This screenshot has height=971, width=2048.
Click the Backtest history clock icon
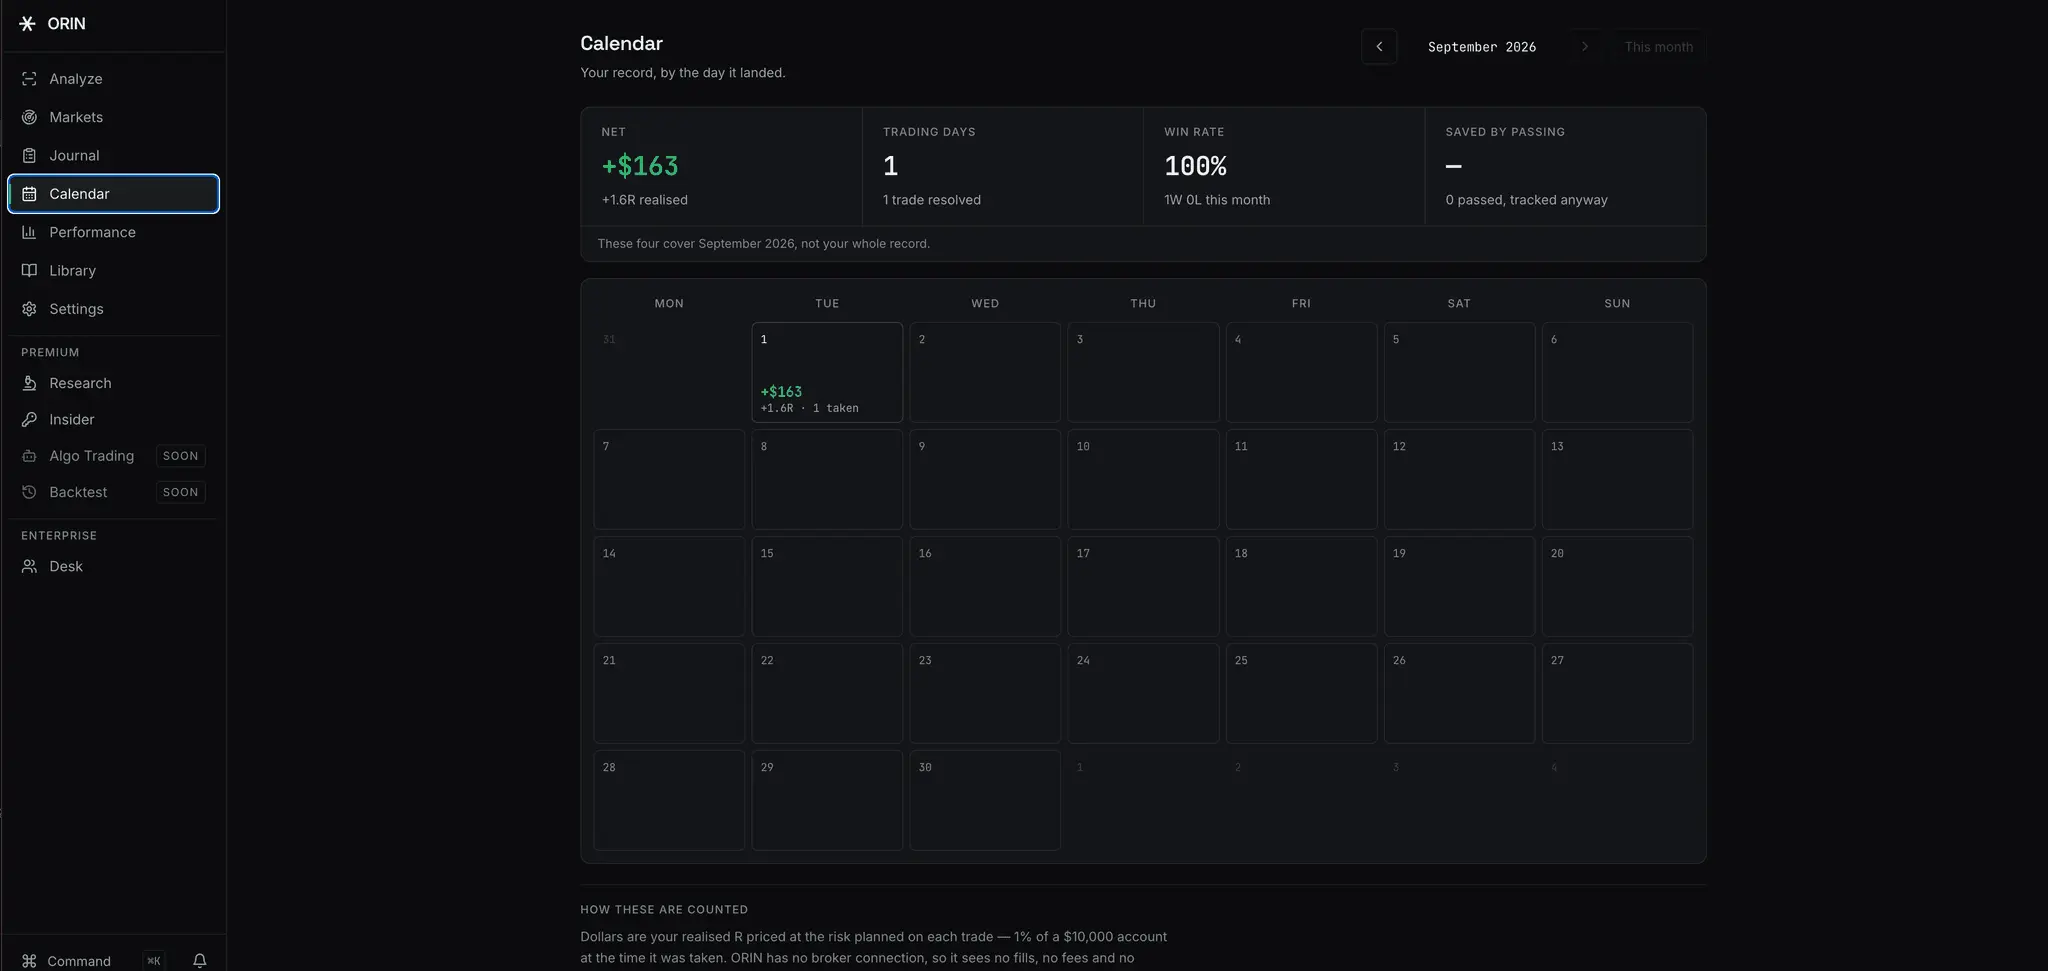pyautogui.click(x=29, y=492)
